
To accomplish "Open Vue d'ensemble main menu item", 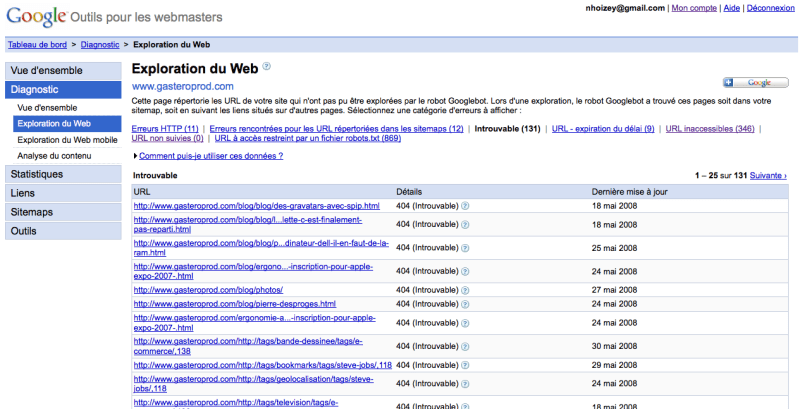I will pyautogui.click(x=63, y=71).
